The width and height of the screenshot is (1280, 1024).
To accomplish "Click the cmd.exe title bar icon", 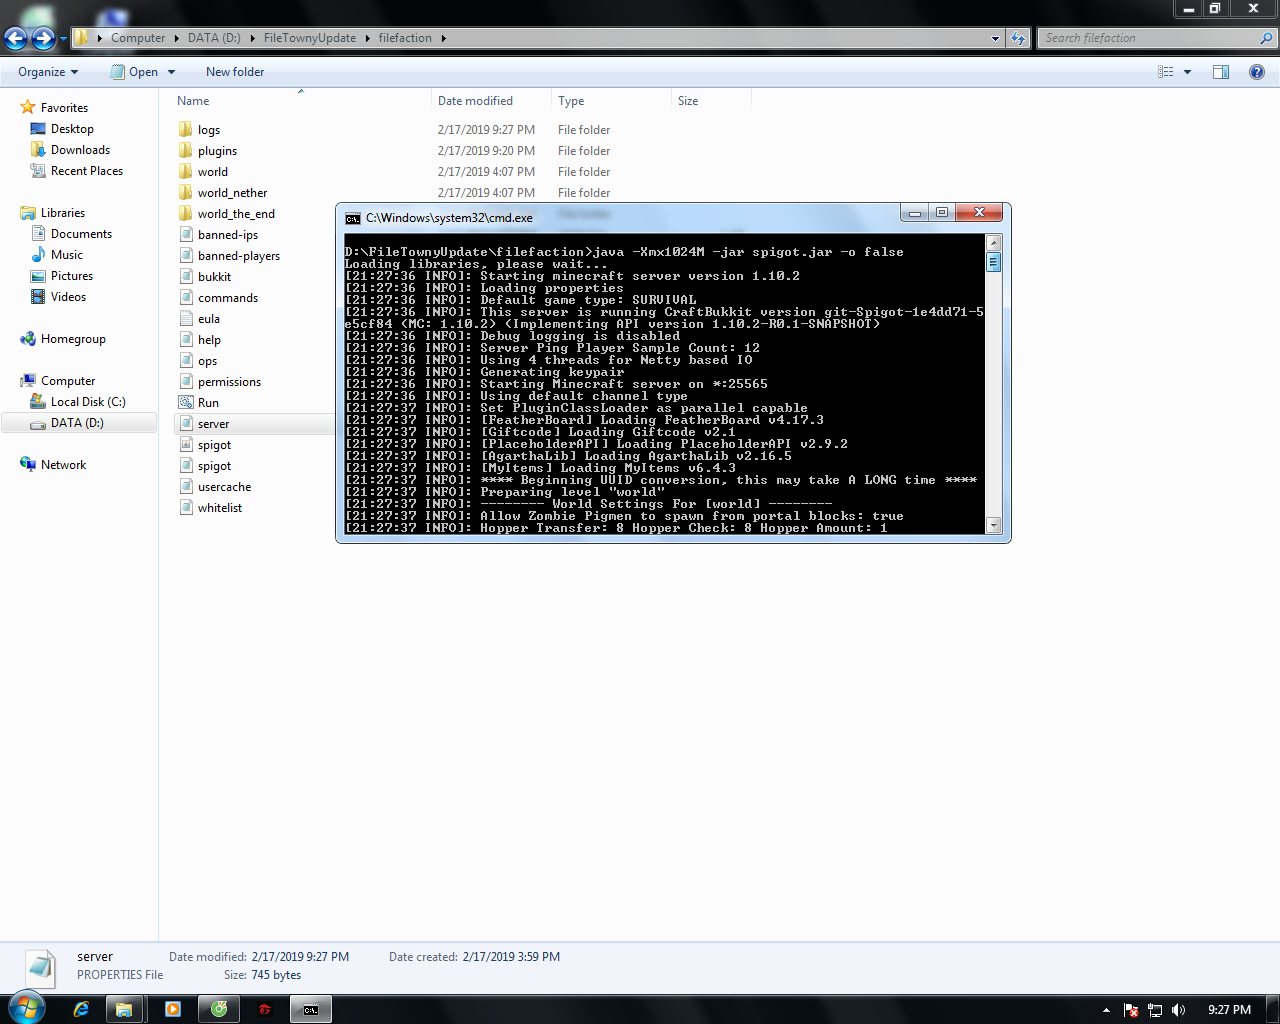I will [353, 218].
